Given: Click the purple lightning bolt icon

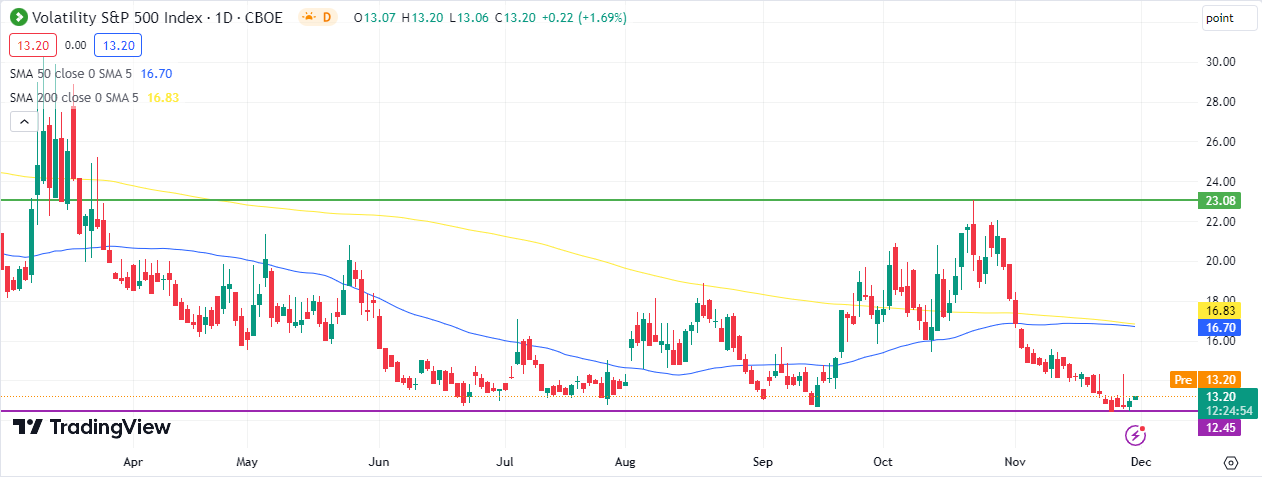Looking at the screenshot, I should [x=1135, y=434].
